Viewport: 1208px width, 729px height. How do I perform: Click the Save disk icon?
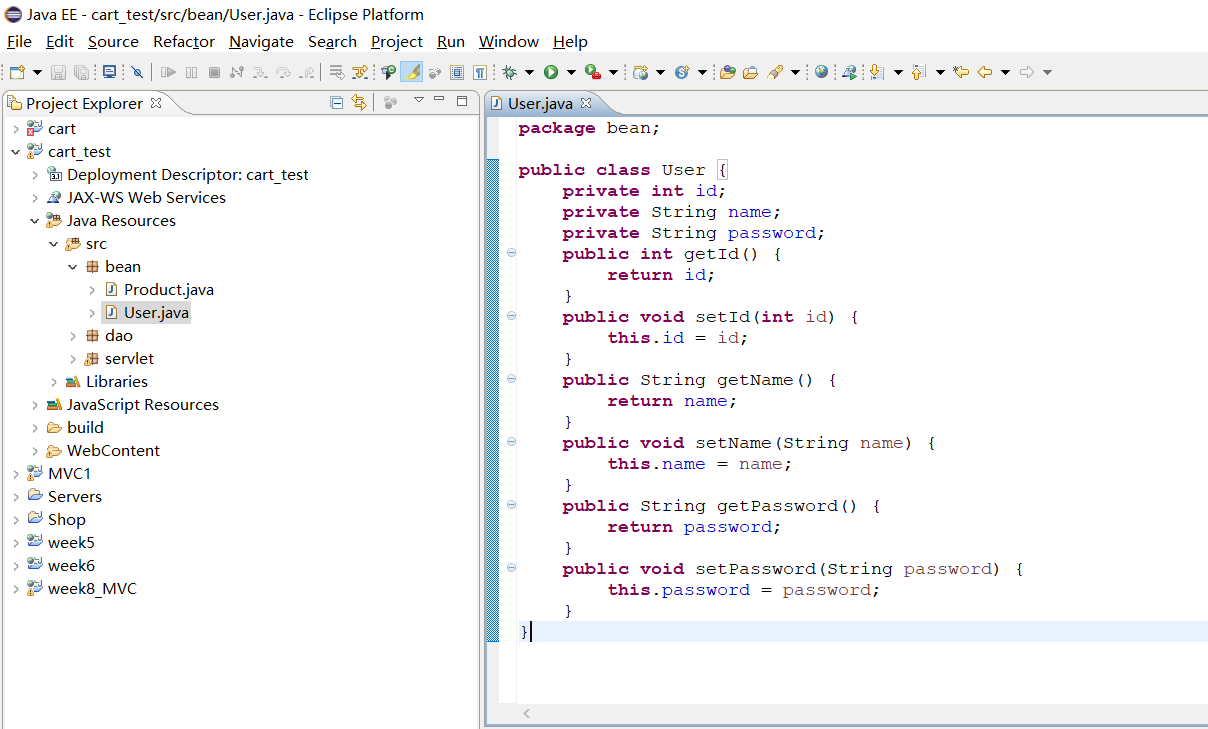tap(58, 72)
